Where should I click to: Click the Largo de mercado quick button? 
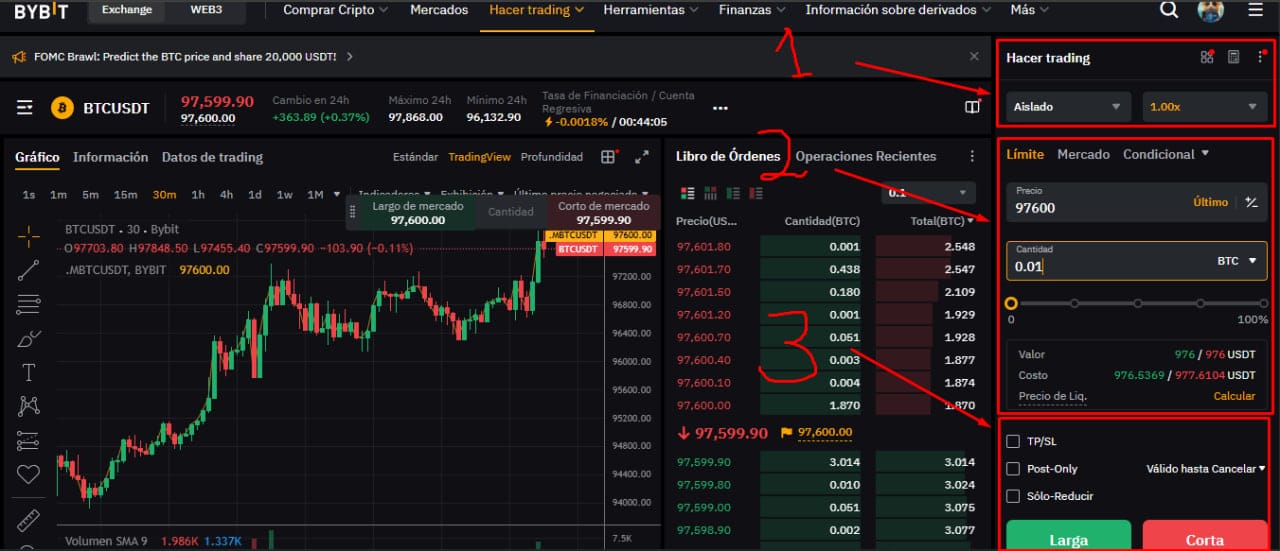pos(417,213)
